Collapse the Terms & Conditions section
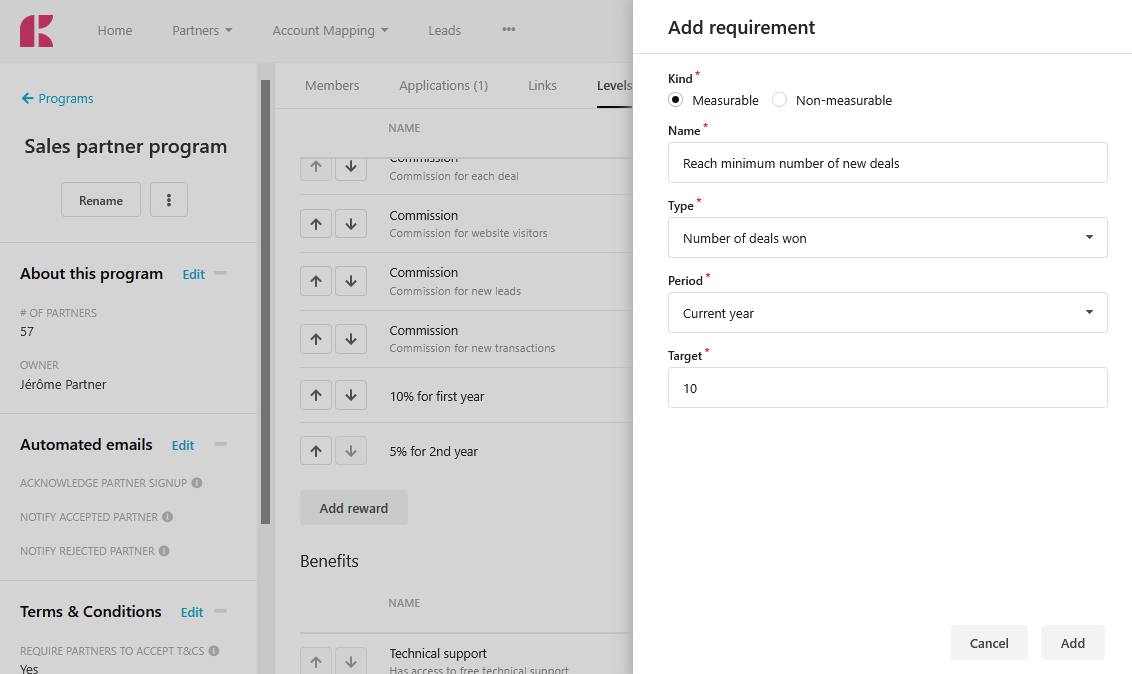This screenshot has height=674, width=1132. (x=221, y=611)
